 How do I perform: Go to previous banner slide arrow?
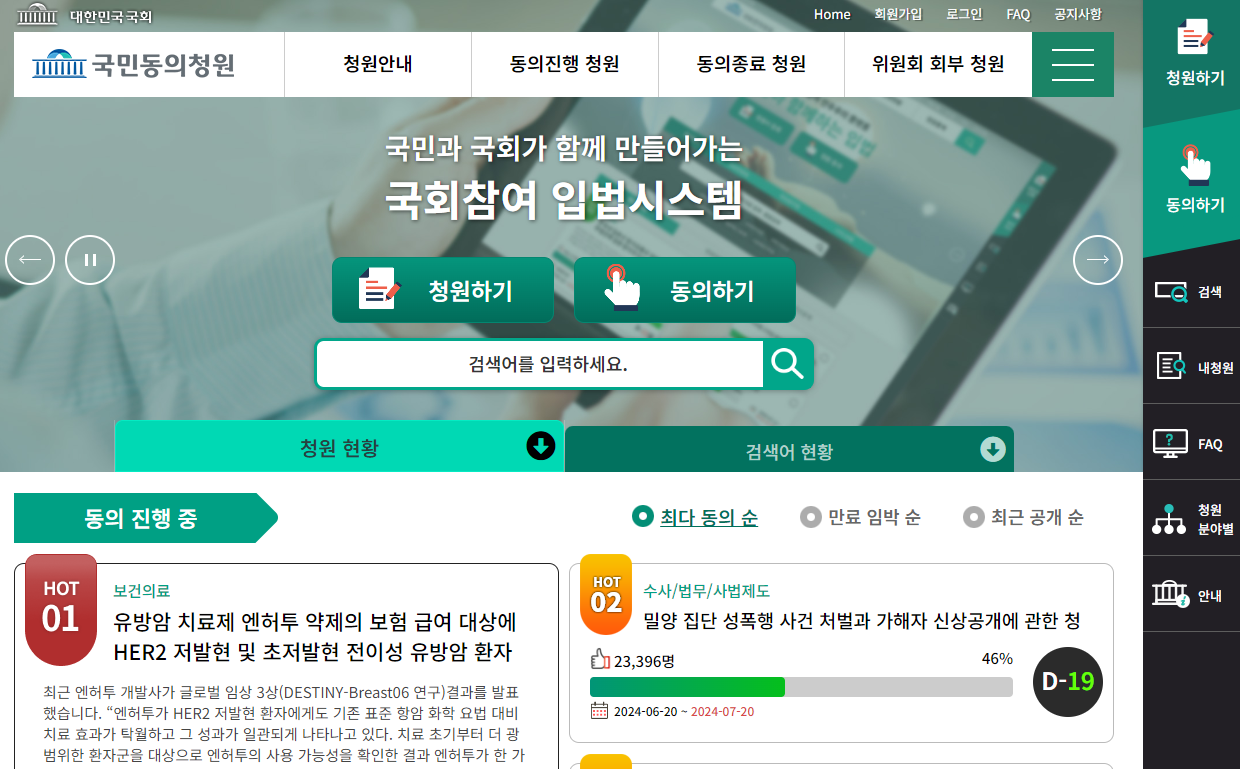click(x=30, y=260)
